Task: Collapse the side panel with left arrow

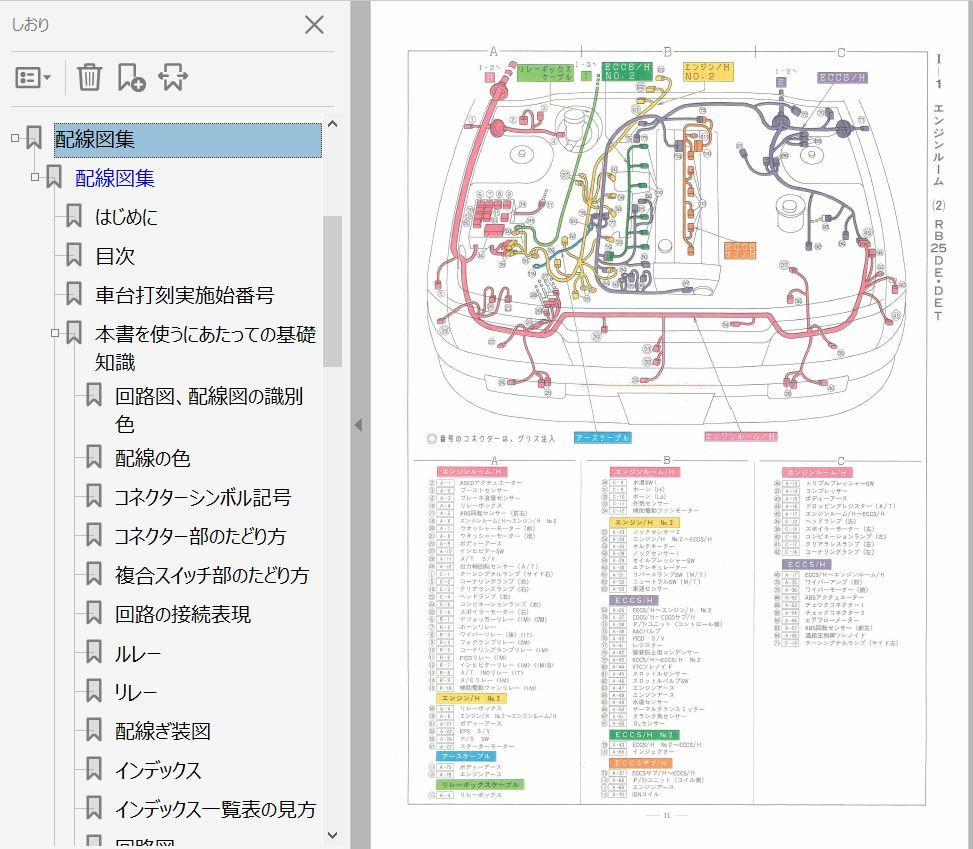Action: (358, 425)
